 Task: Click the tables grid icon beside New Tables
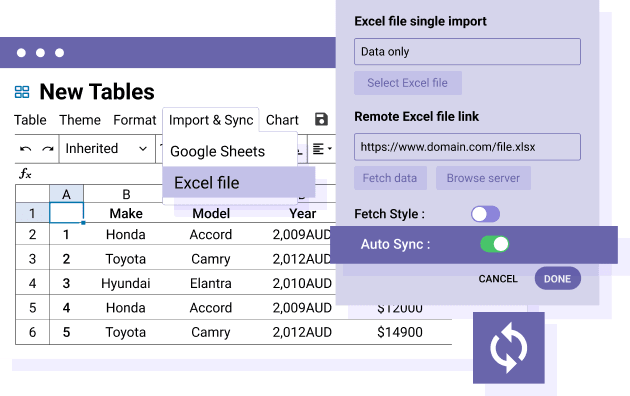coord(22,92)
